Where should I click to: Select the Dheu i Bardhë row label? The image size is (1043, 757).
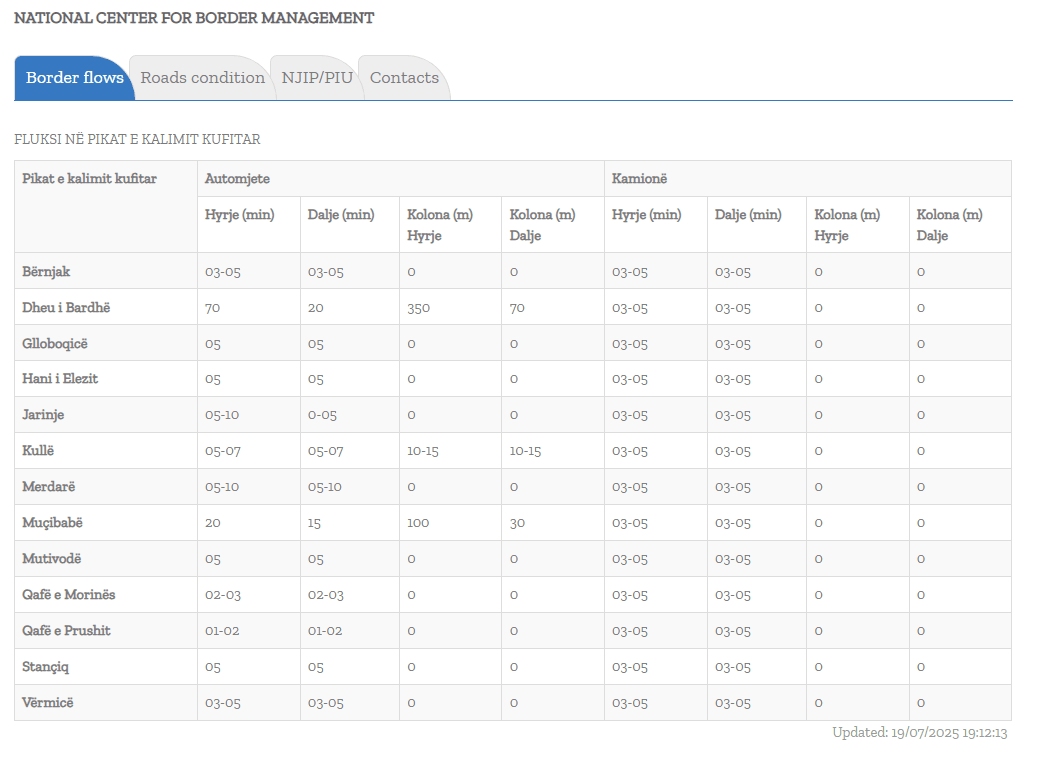click(66, 308)
